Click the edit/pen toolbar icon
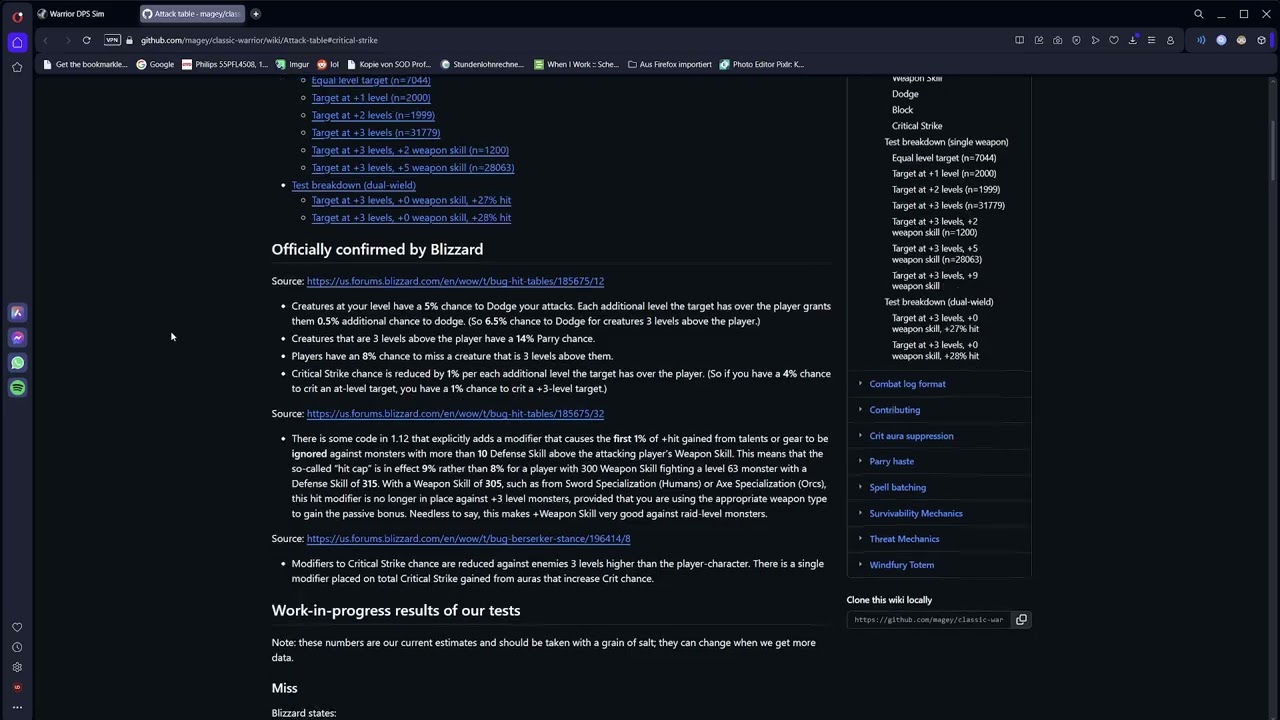The width and height of the screenshot is (1280, 720). coord(1038,40)
